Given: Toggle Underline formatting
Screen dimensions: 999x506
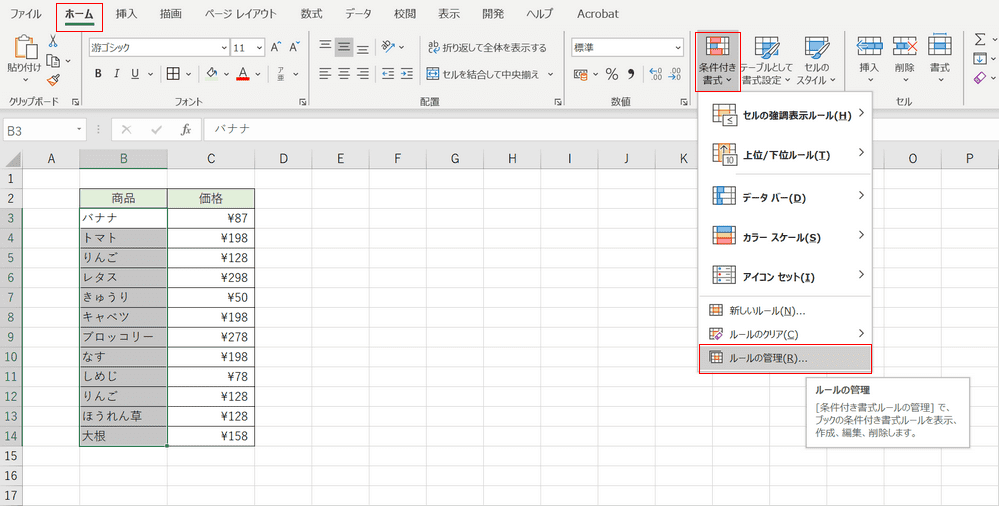Looking at the screenshot, I should 134,74.
